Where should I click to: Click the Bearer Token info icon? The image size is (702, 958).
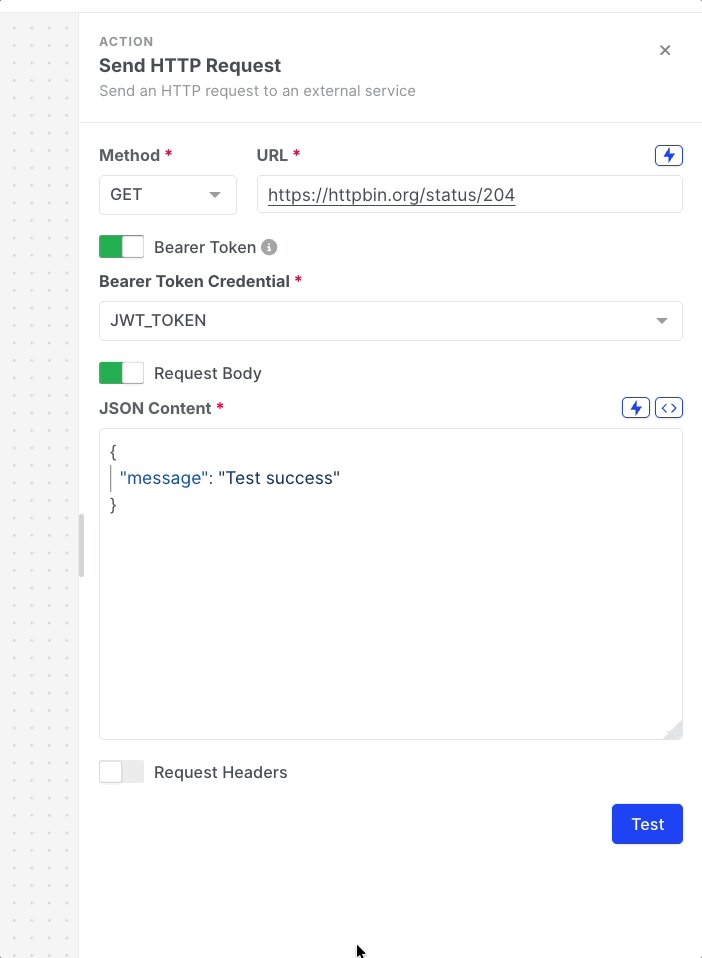pyautogui.click(x=269, y=247)
